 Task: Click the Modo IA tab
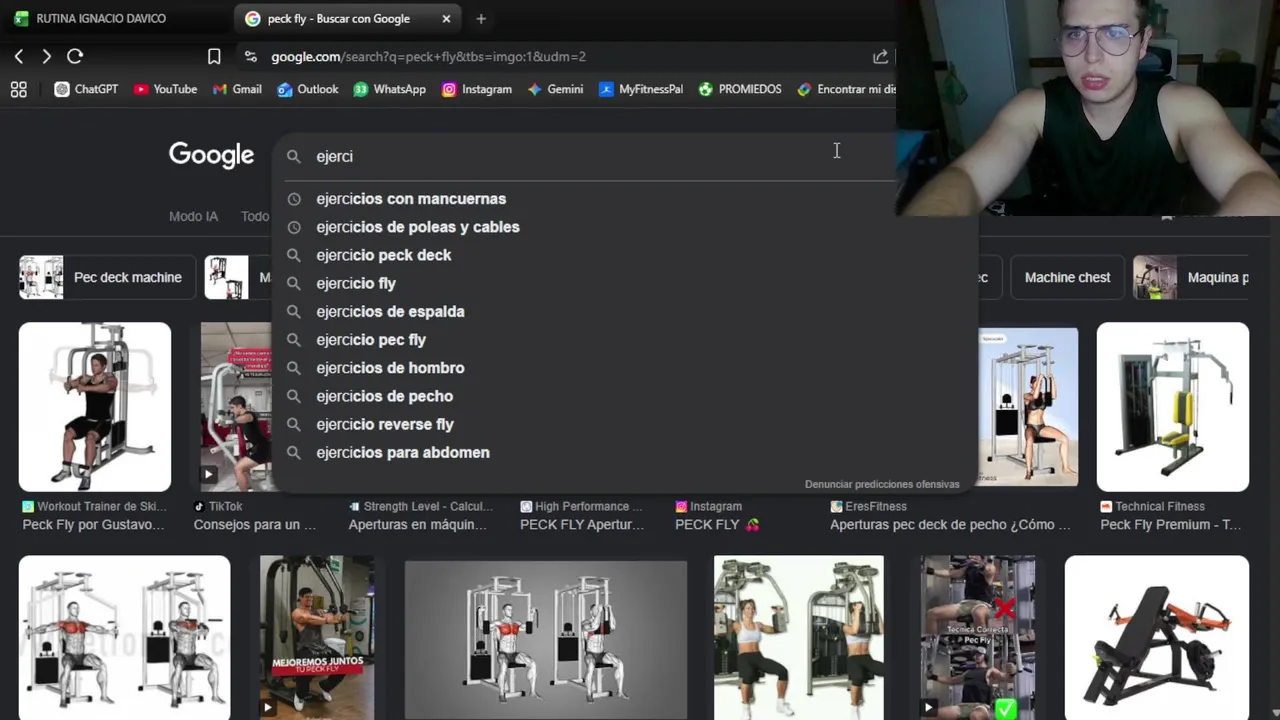pos(193,216)
